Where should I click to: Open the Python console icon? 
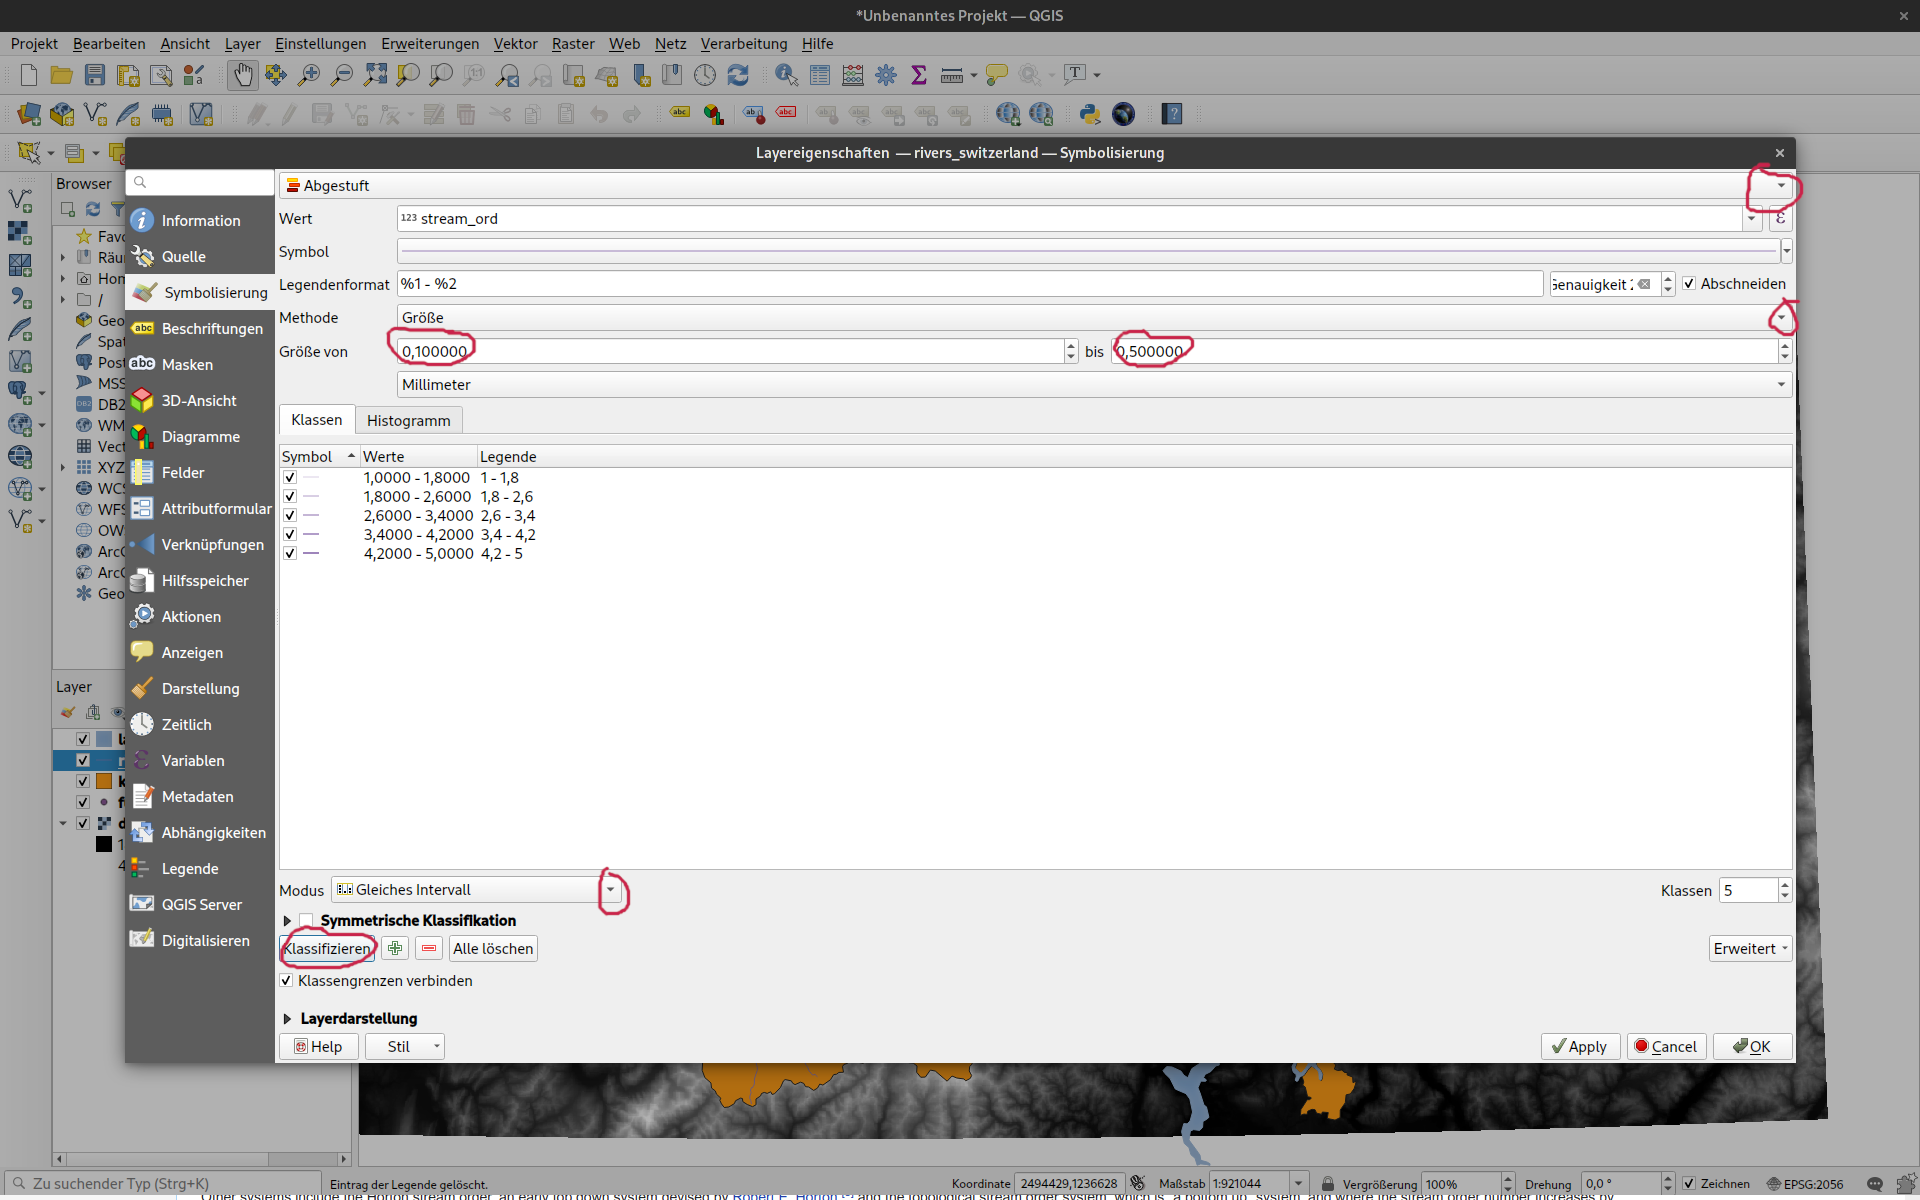[x=1090, y=114]
